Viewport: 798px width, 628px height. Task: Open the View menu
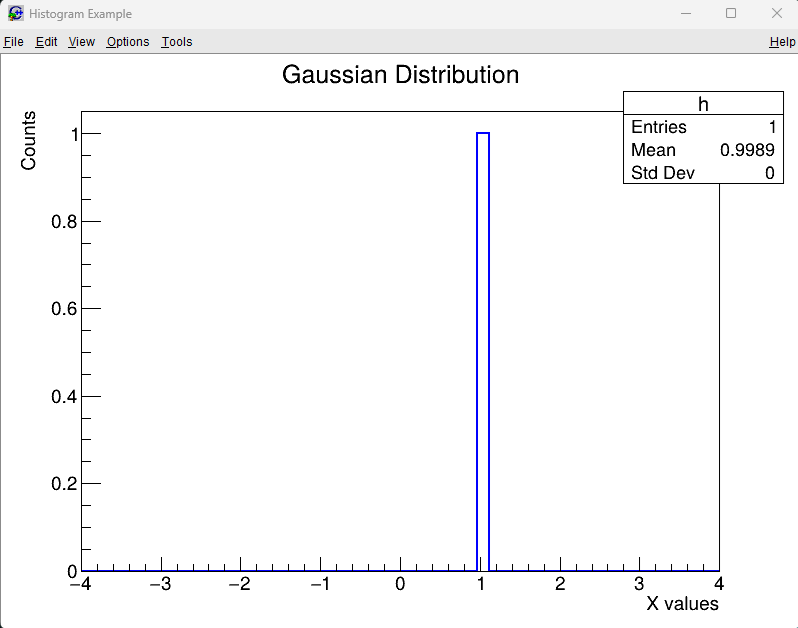pos(81,42)
